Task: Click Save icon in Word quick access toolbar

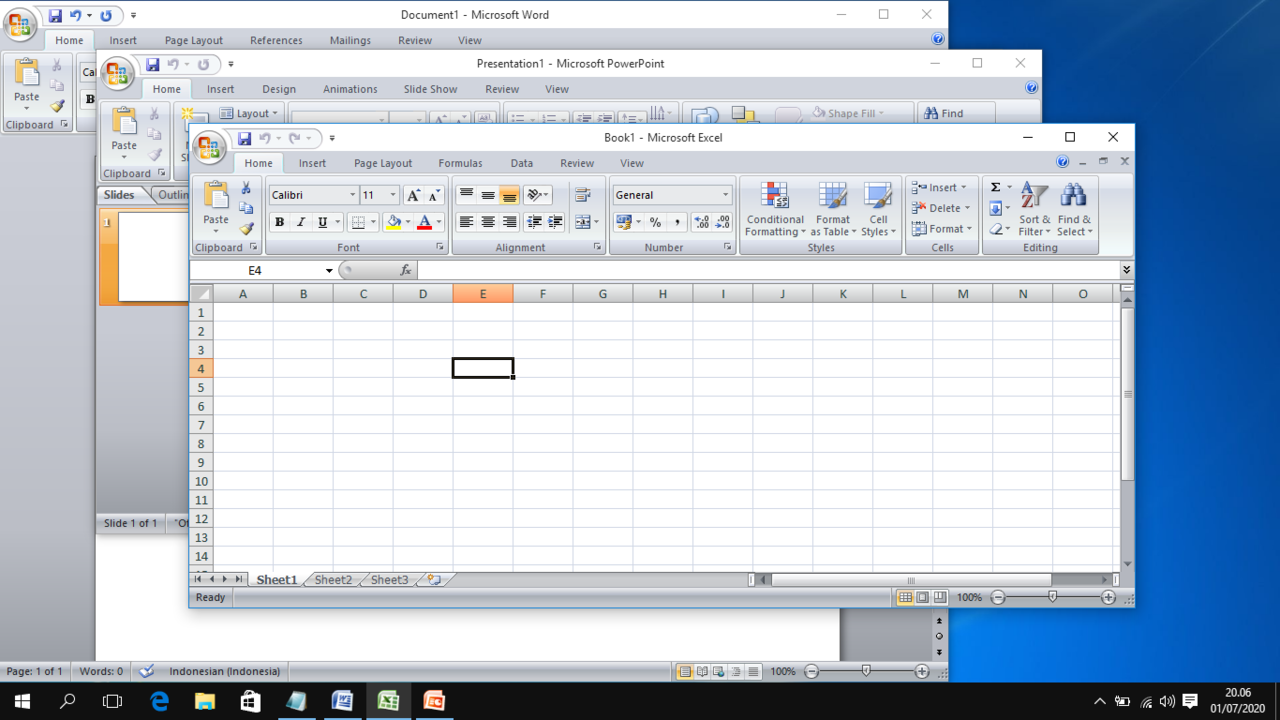Action: click(x=55, y=16)
